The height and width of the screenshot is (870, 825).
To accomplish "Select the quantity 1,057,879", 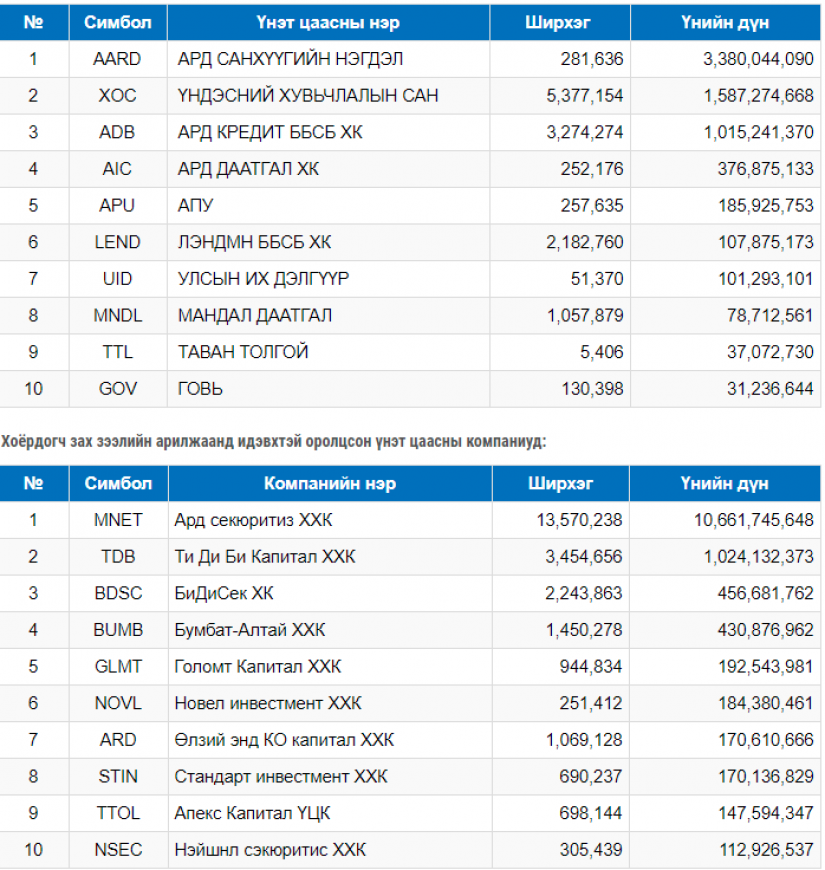I will (585, 315).
